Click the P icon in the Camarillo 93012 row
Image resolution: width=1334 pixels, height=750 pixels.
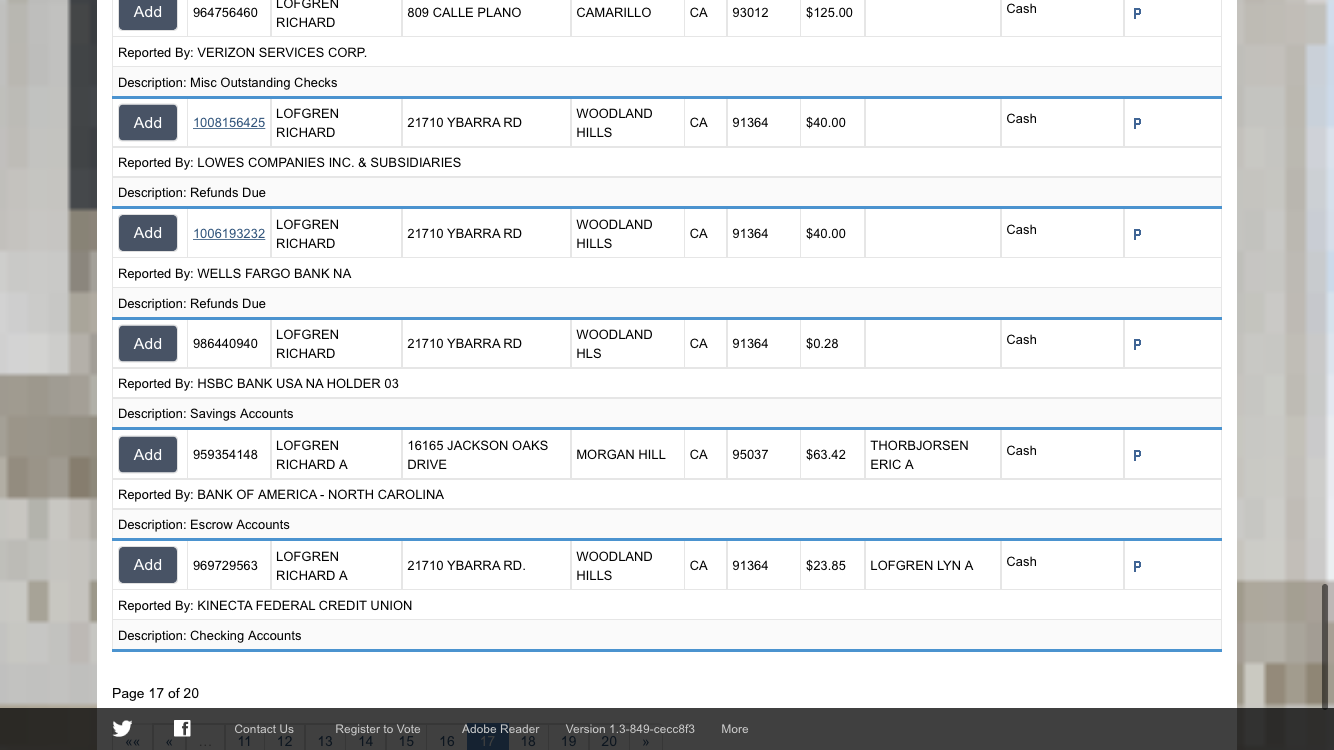click(x=1137, y=14)
